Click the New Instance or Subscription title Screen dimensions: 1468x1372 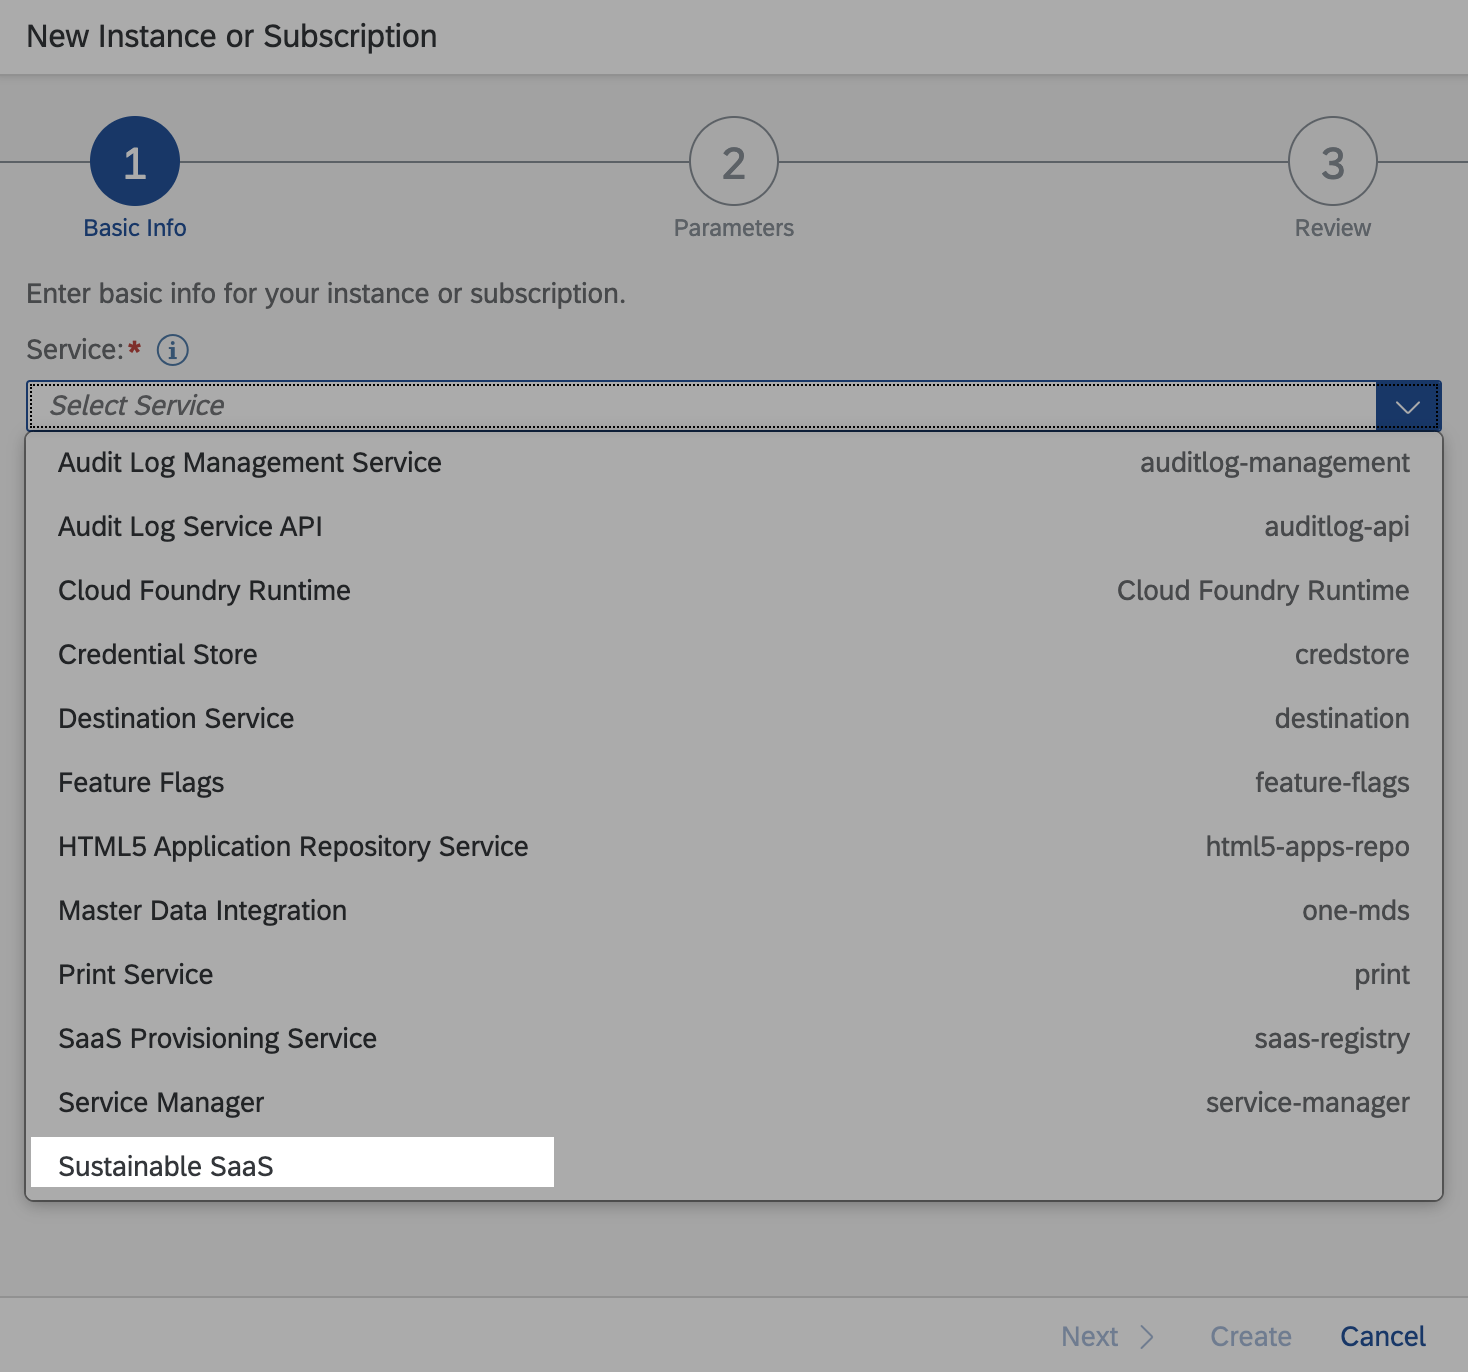coord(232,36)
